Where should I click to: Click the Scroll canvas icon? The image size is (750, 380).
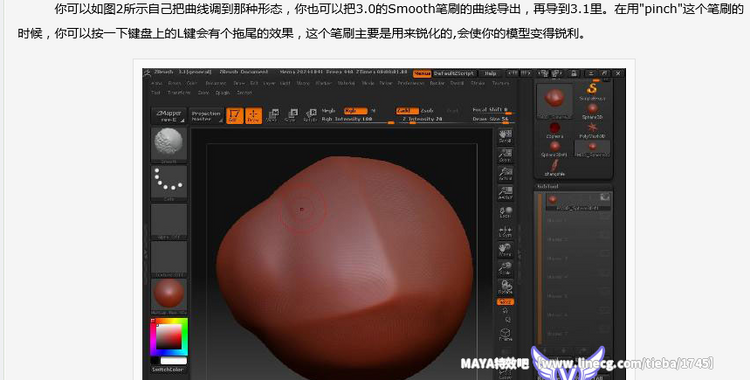pos(505,136)
